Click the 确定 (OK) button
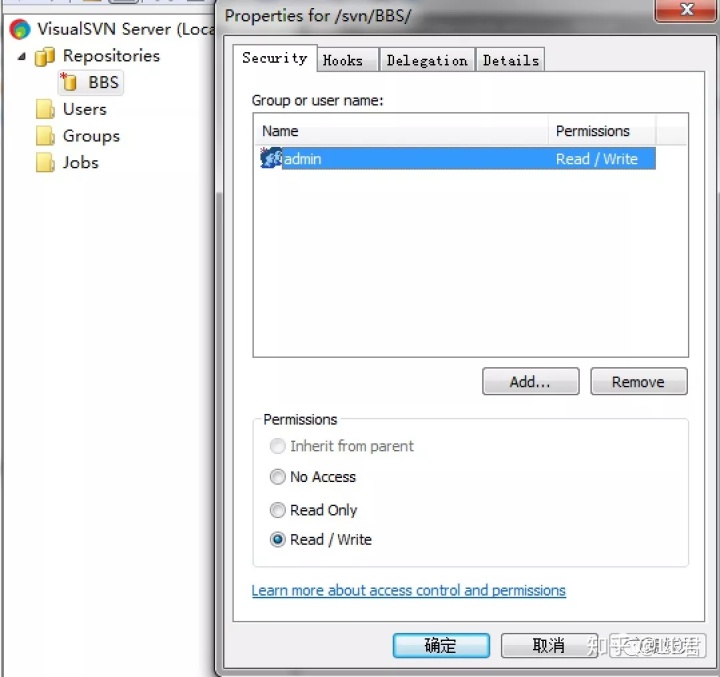720x677 pixels. point(441,645)
